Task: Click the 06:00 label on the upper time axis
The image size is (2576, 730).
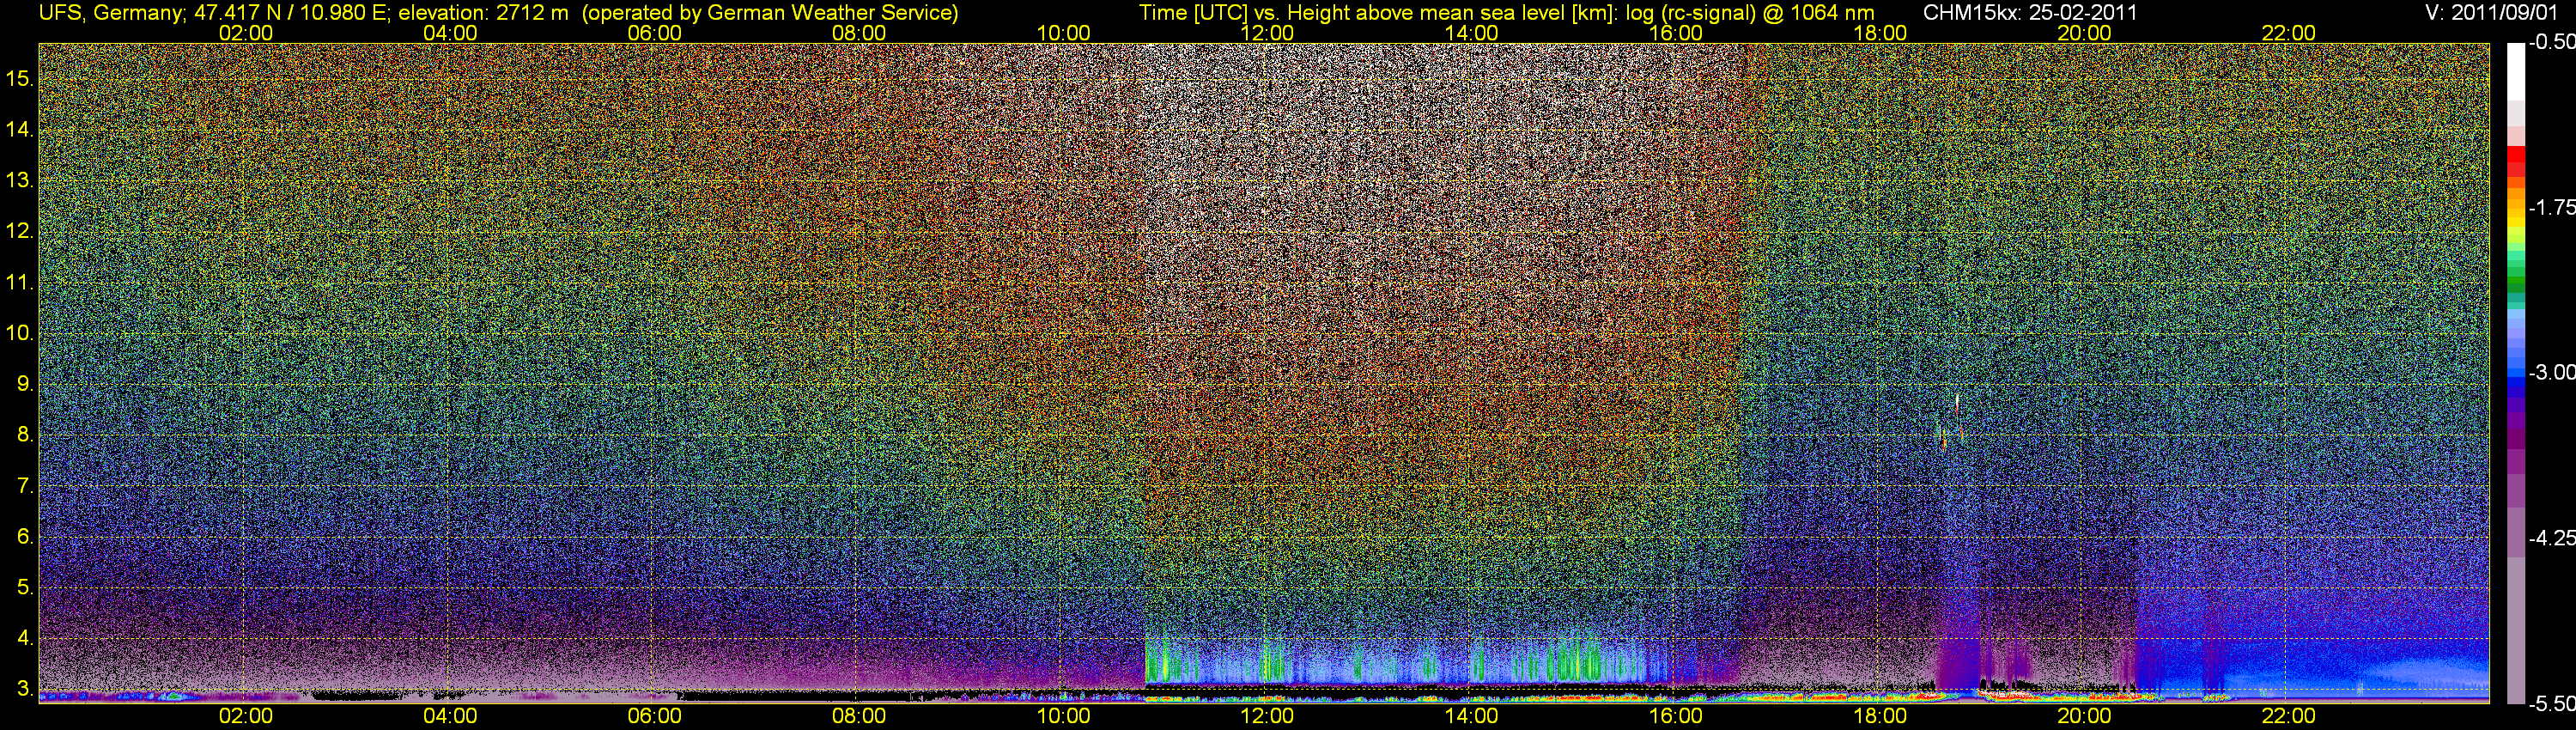Action: point(654,33)
